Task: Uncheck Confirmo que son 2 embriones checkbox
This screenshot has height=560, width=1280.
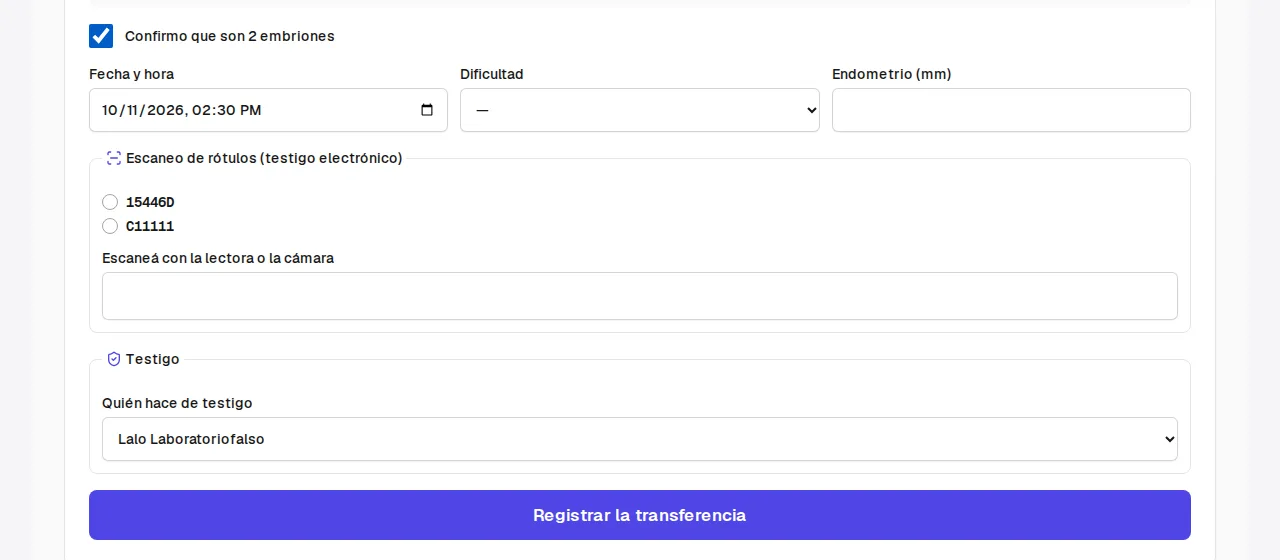Action: click(x=101, y=36)
